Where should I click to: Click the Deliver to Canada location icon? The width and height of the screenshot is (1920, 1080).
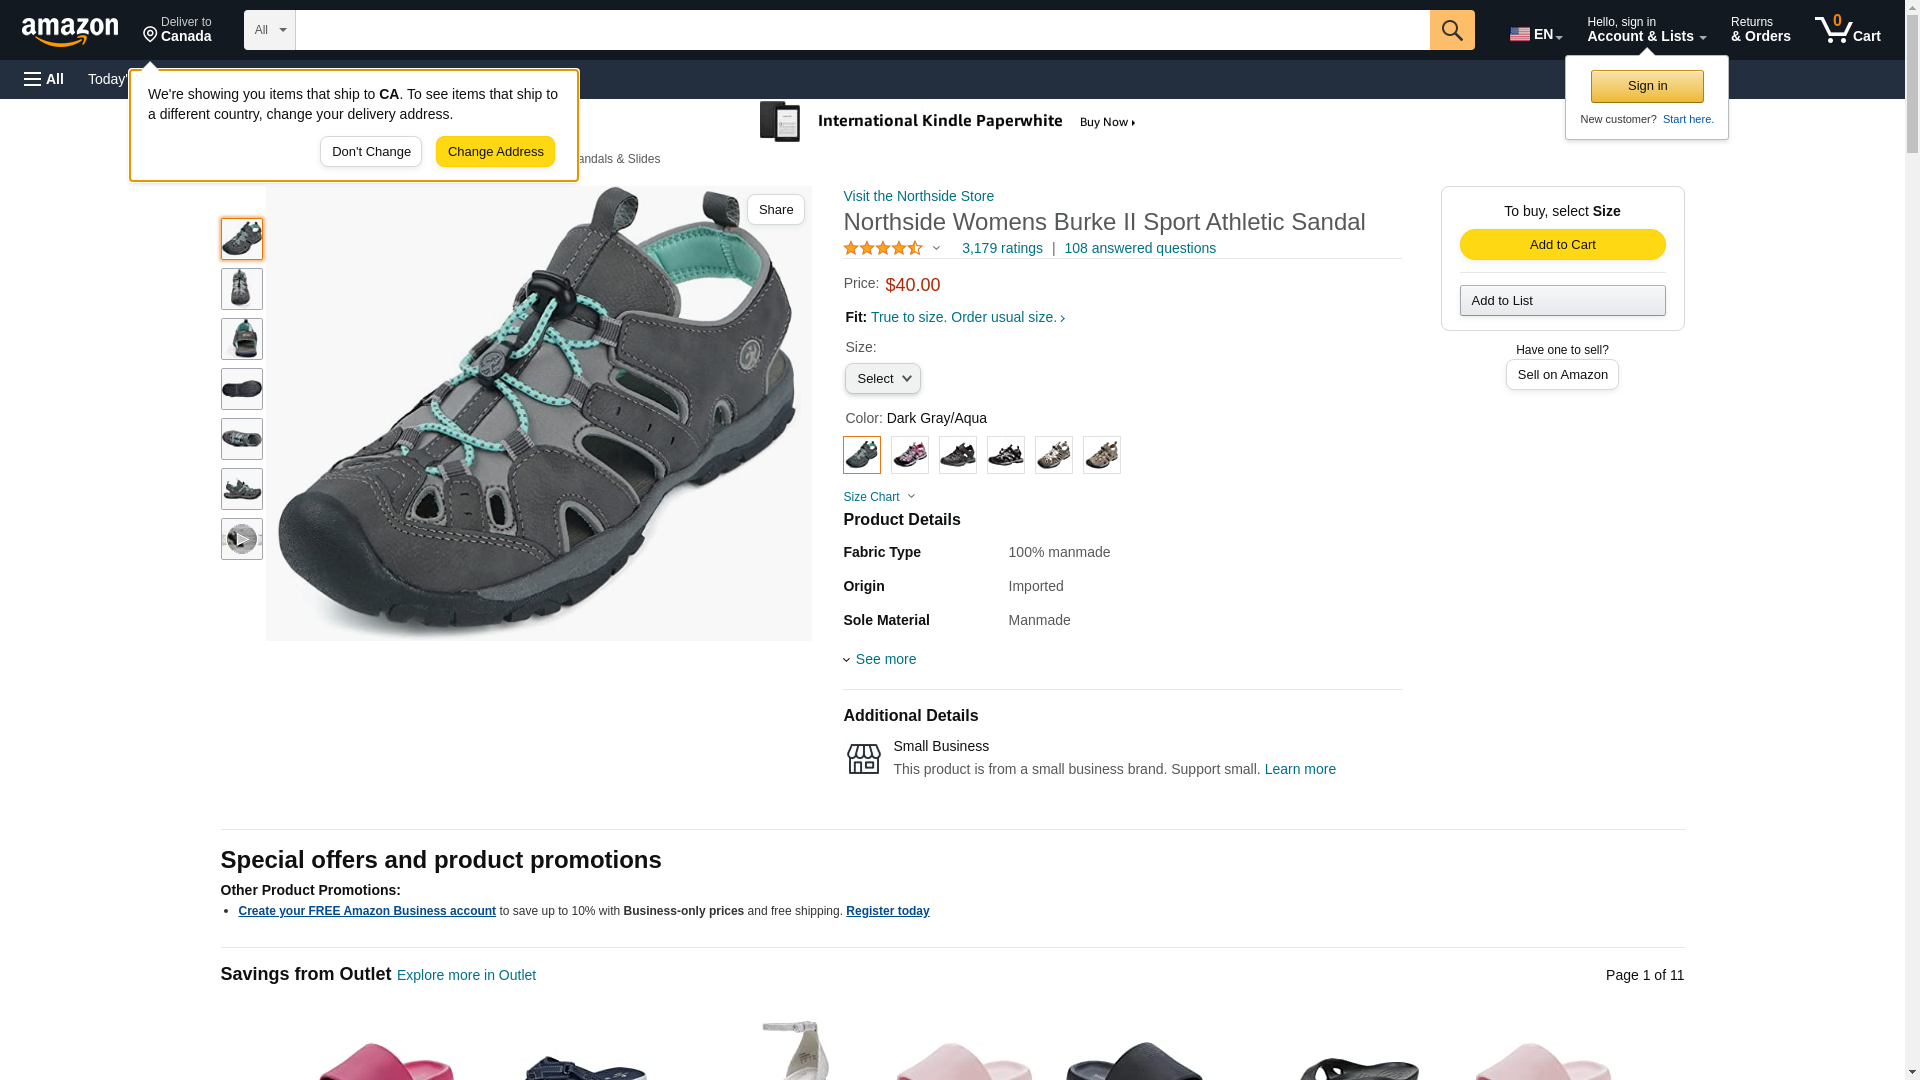coord(151,35)
